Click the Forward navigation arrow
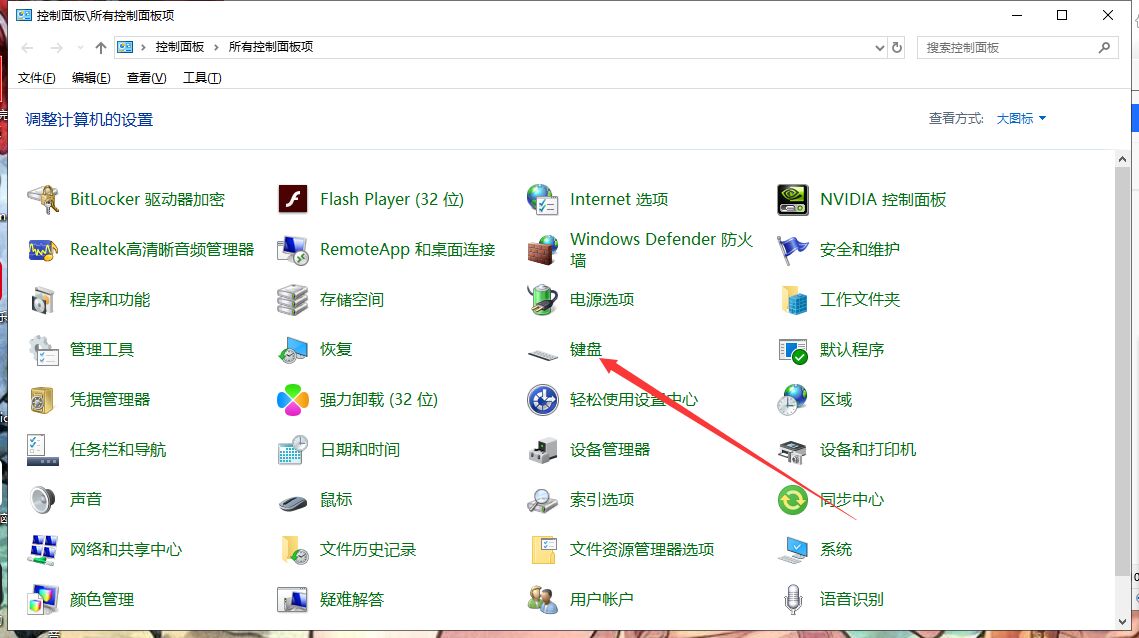This screenshot has height=638, width=1139. (57, 48)
